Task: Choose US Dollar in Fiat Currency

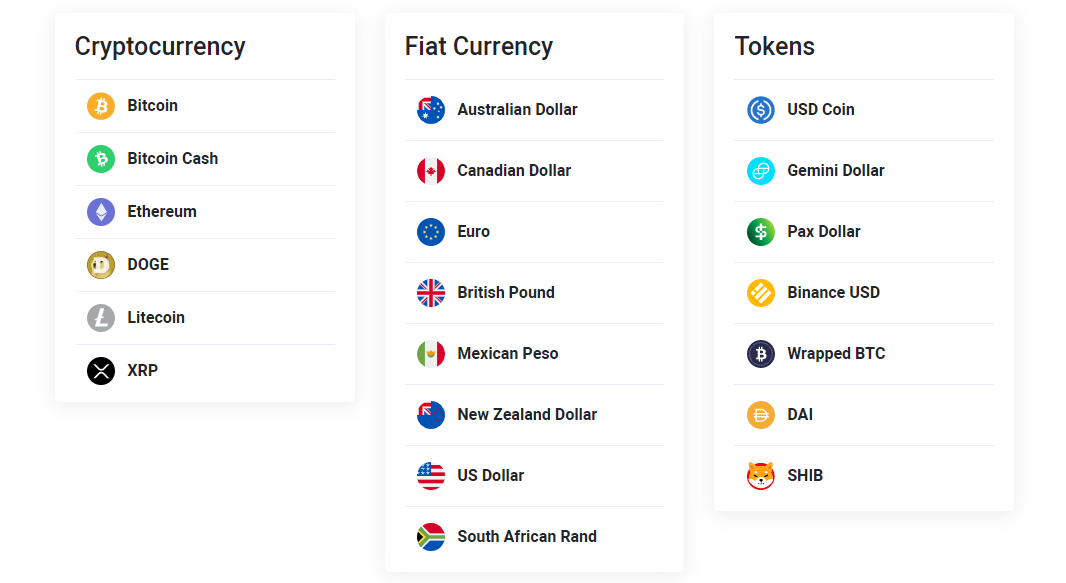Action: pyautogui.click(x=490, y=476)
